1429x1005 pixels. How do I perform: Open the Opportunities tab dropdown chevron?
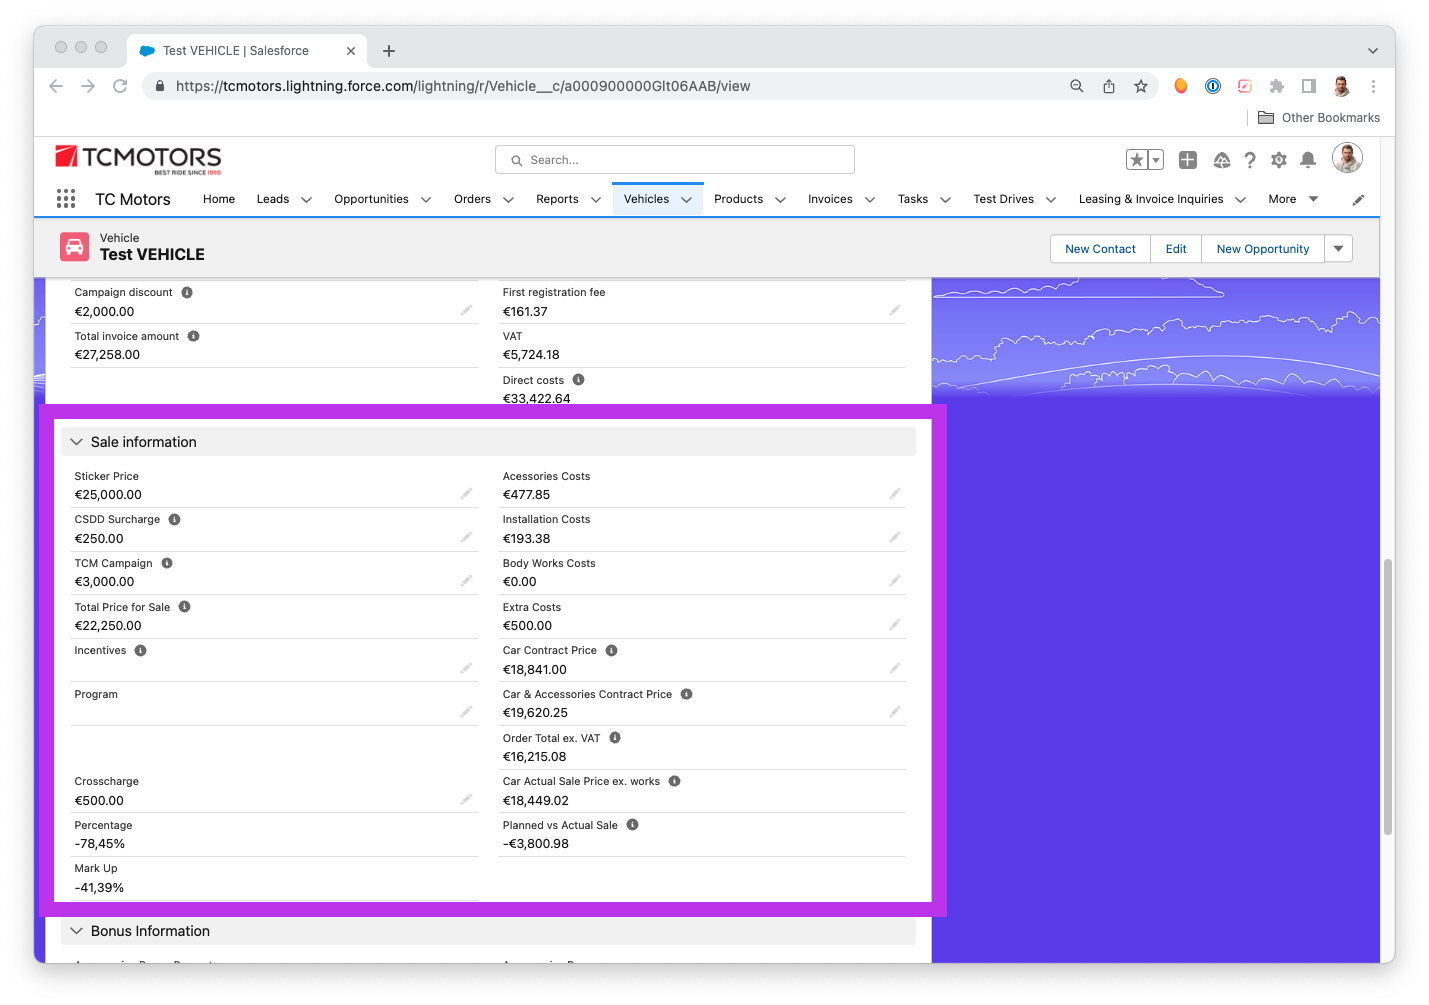(x=426, y=200)
